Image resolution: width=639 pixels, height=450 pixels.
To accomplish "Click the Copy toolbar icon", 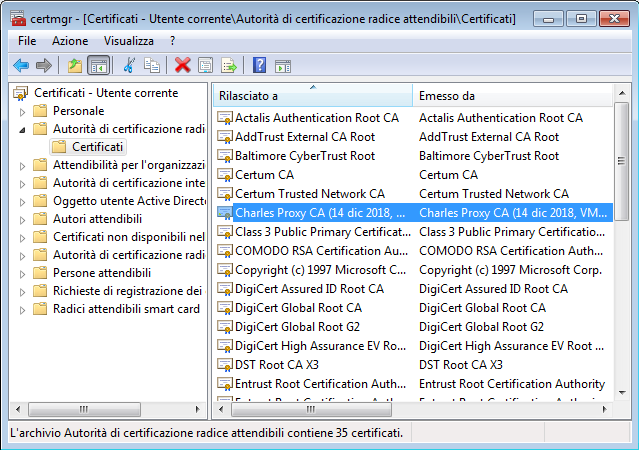I will click(152, 65).
